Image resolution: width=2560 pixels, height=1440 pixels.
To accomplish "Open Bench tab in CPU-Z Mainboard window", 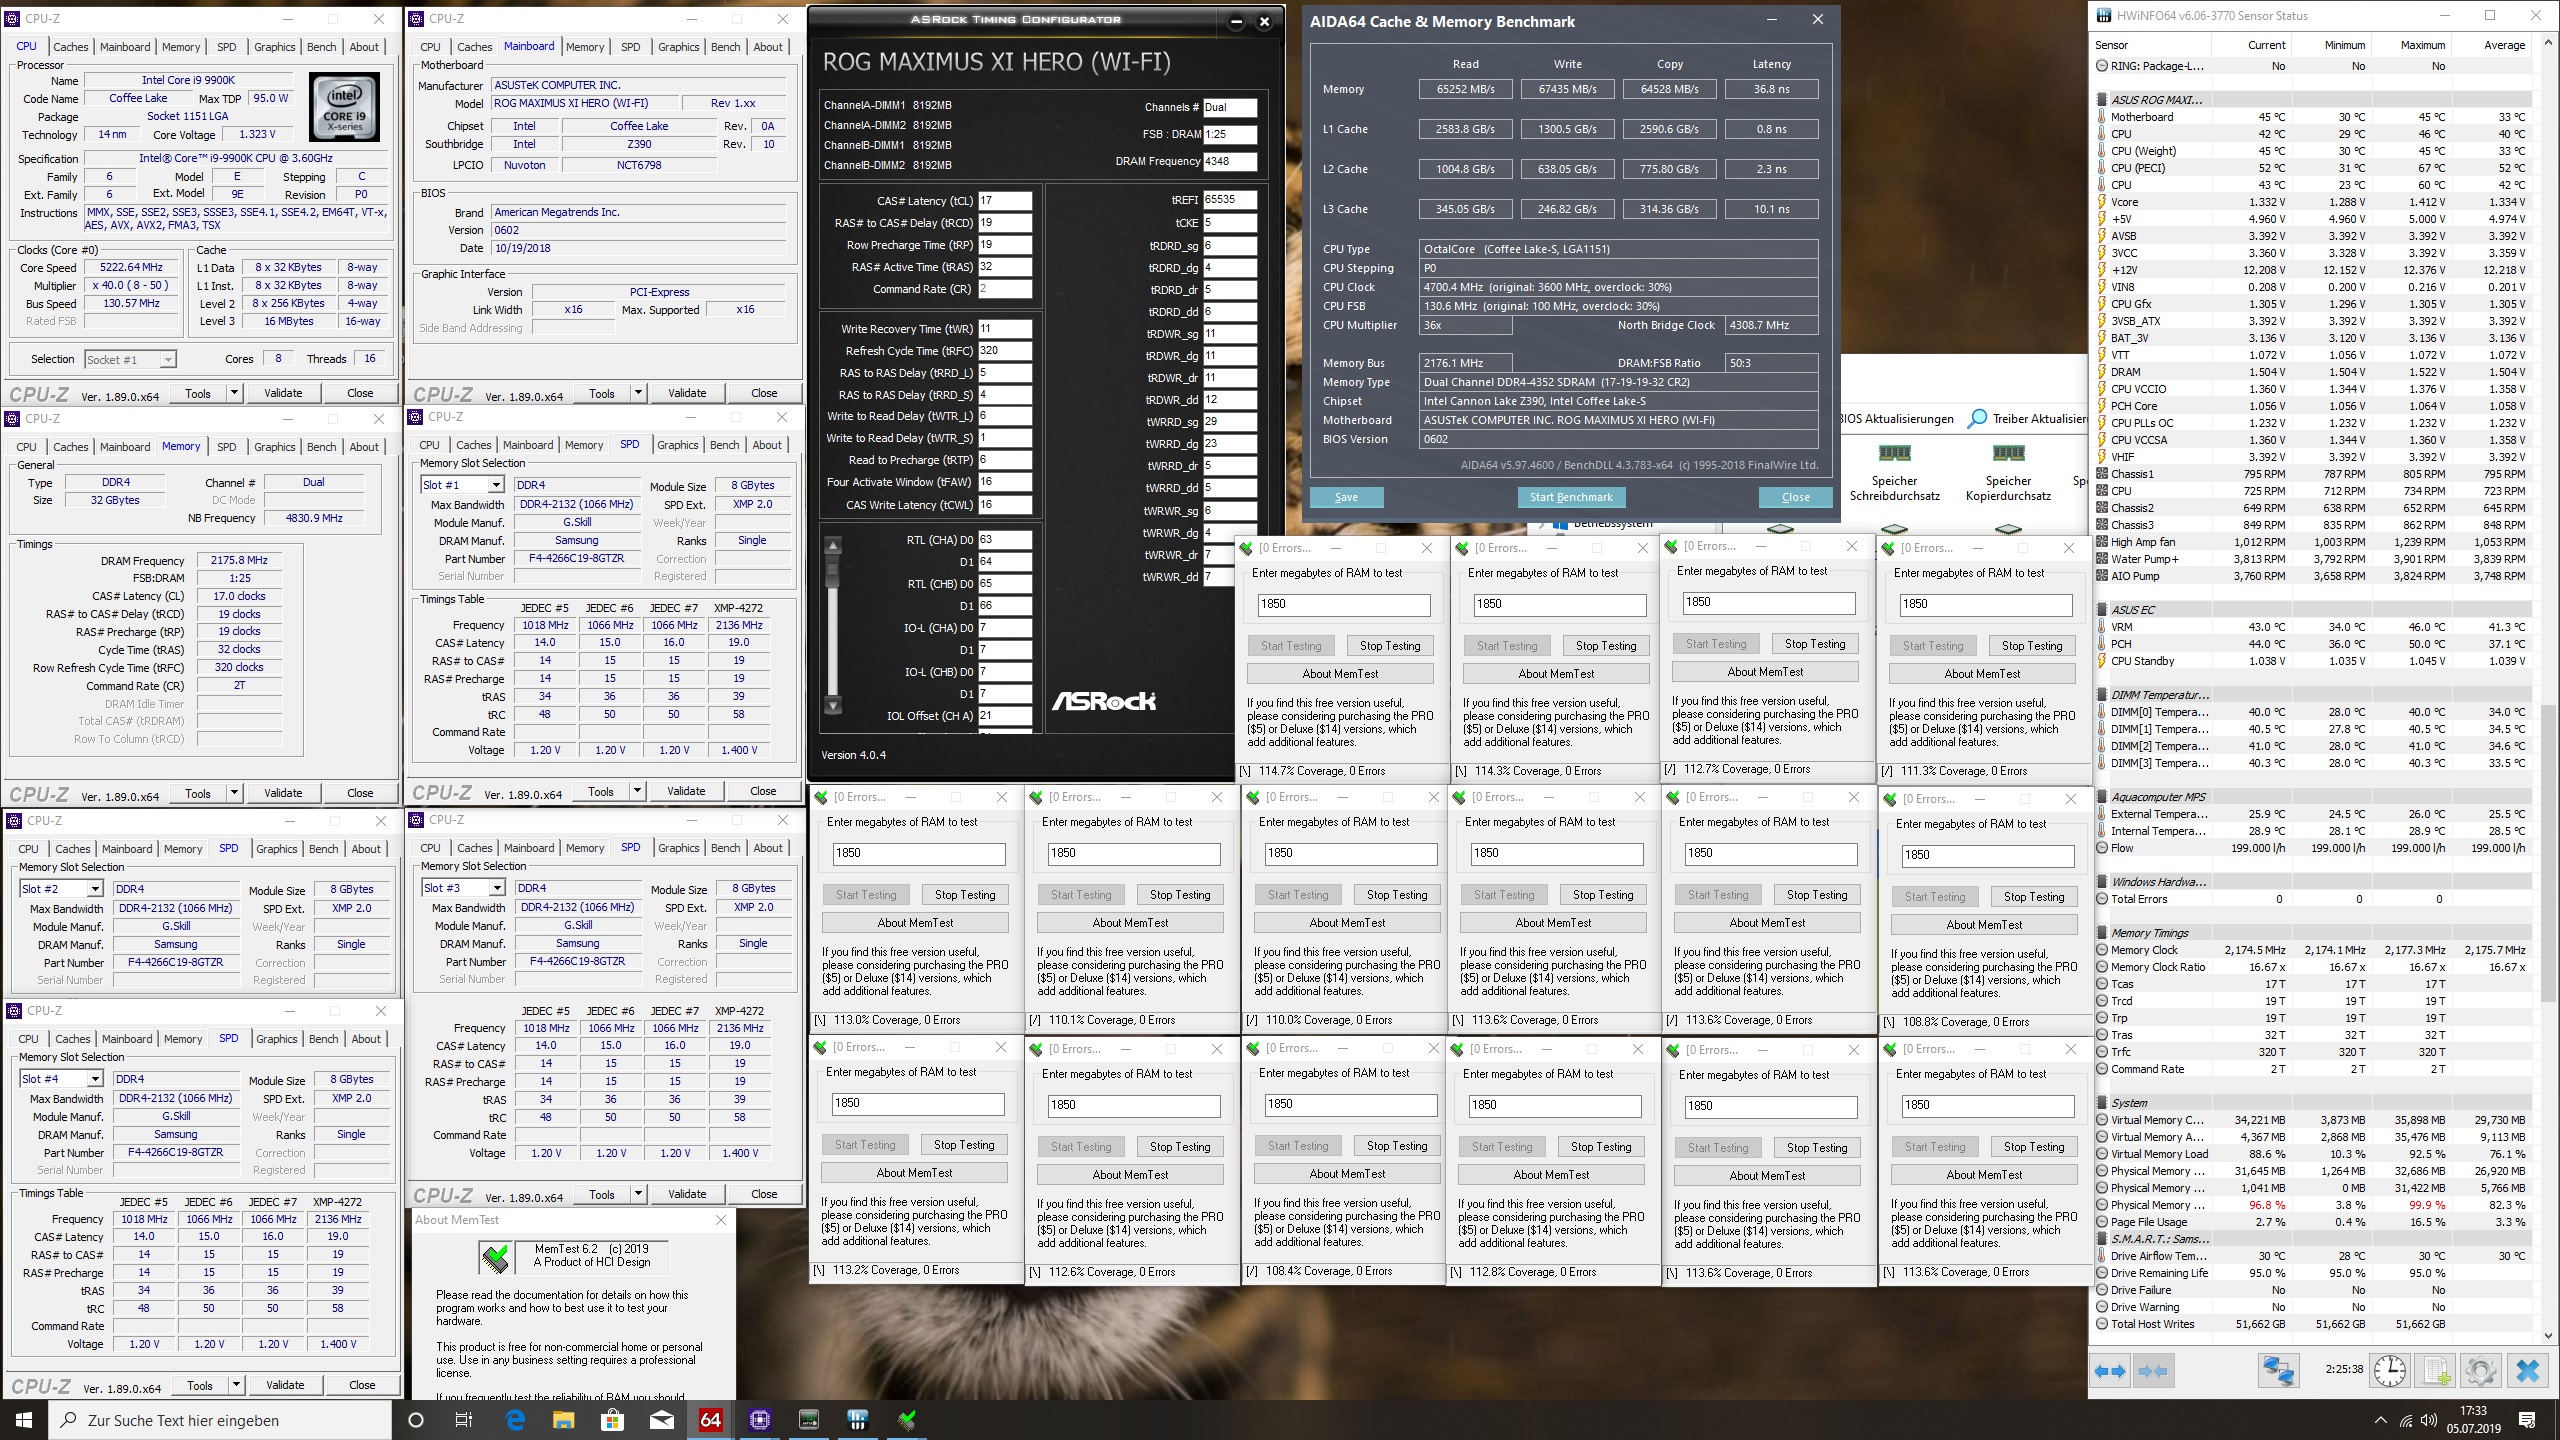I will [725, 47].
